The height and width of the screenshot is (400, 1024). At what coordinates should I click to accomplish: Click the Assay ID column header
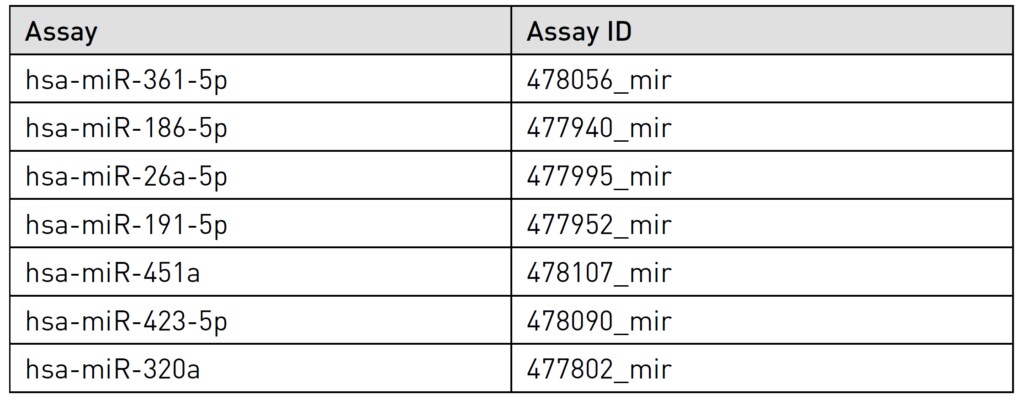pos(579,32)
